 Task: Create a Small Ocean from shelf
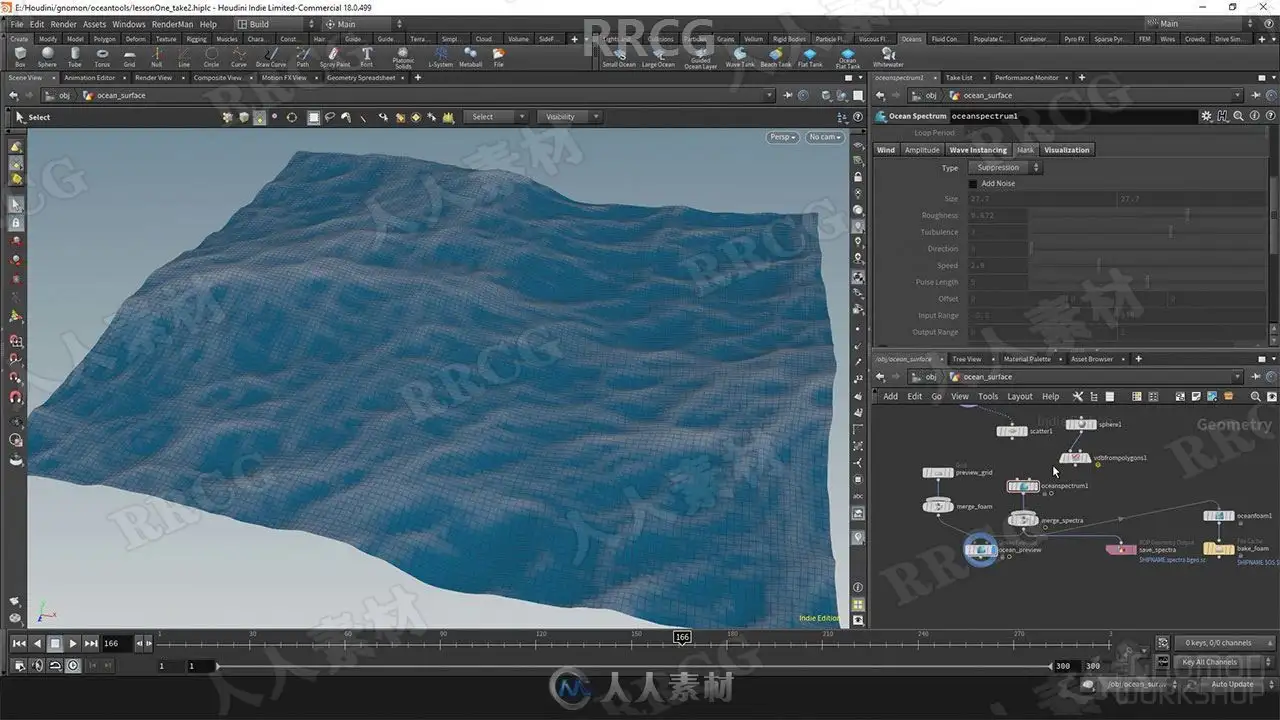click(x=620, y=57)
